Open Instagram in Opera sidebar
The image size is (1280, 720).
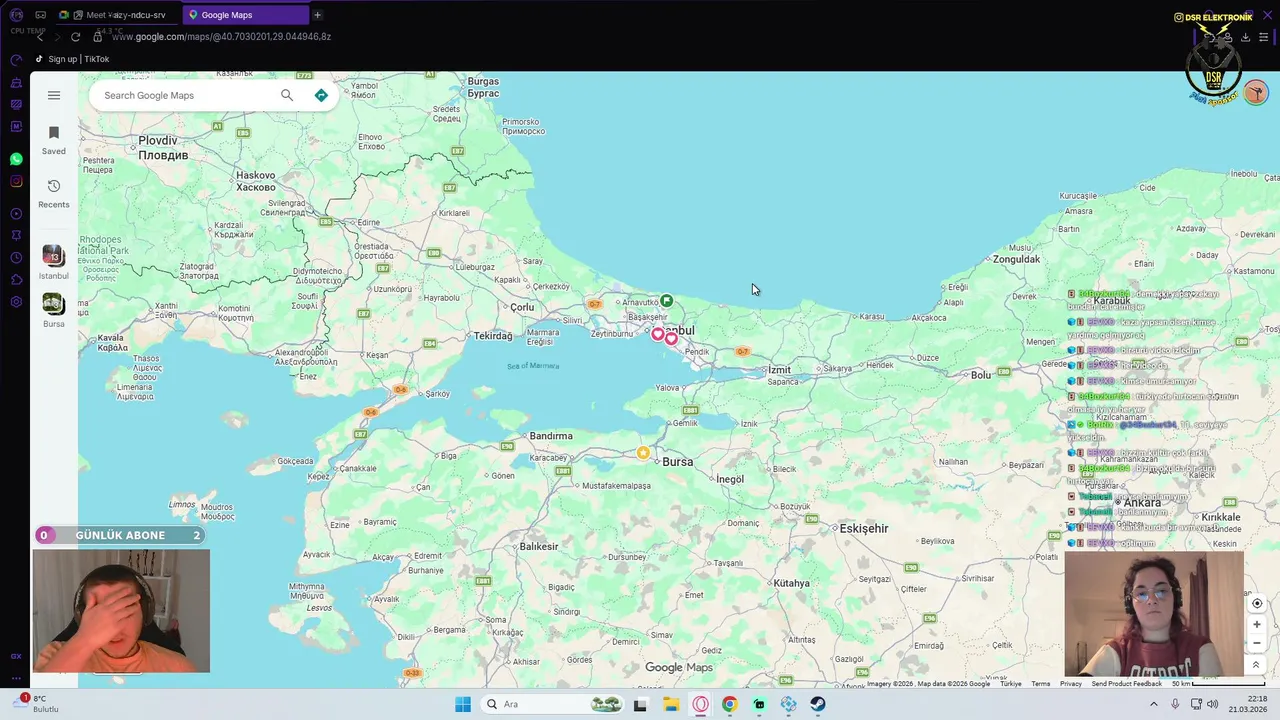tap(16, 181)
